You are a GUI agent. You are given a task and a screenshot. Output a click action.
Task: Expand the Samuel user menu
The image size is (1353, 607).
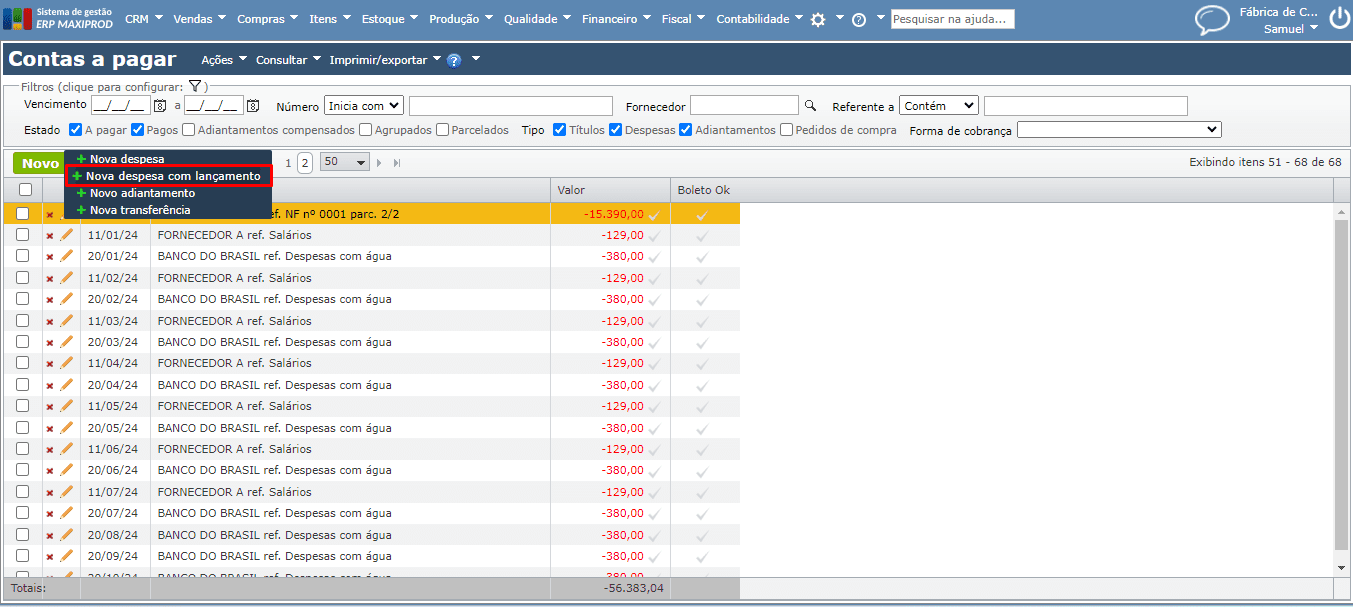[1290, 29]
